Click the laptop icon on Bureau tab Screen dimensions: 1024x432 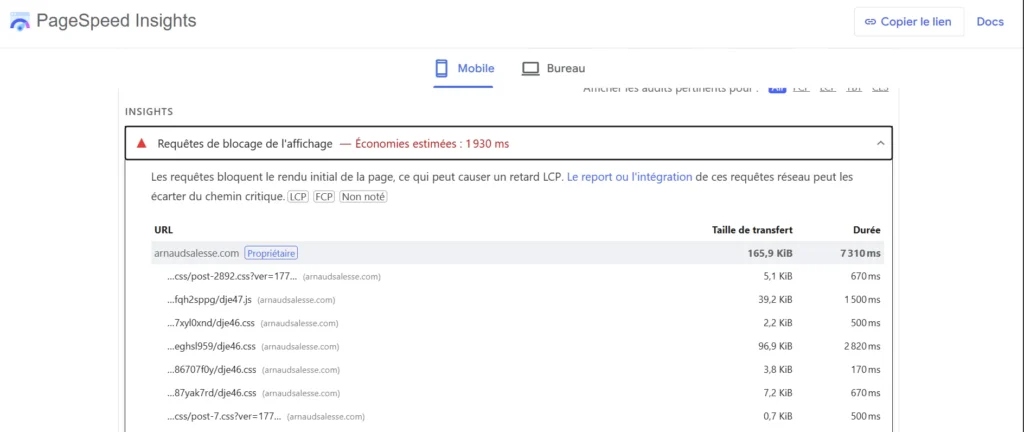point(530,68)
